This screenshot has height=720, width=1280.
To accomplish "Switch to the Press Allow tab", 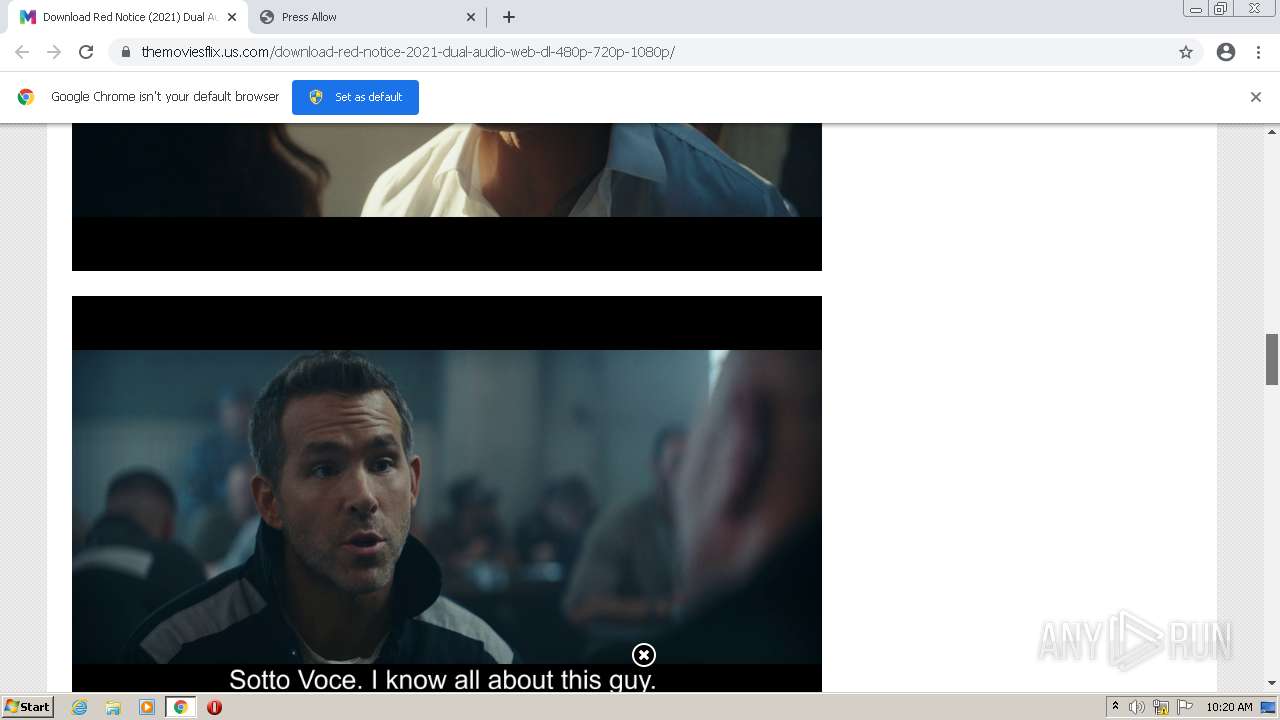I will [368, 17].
